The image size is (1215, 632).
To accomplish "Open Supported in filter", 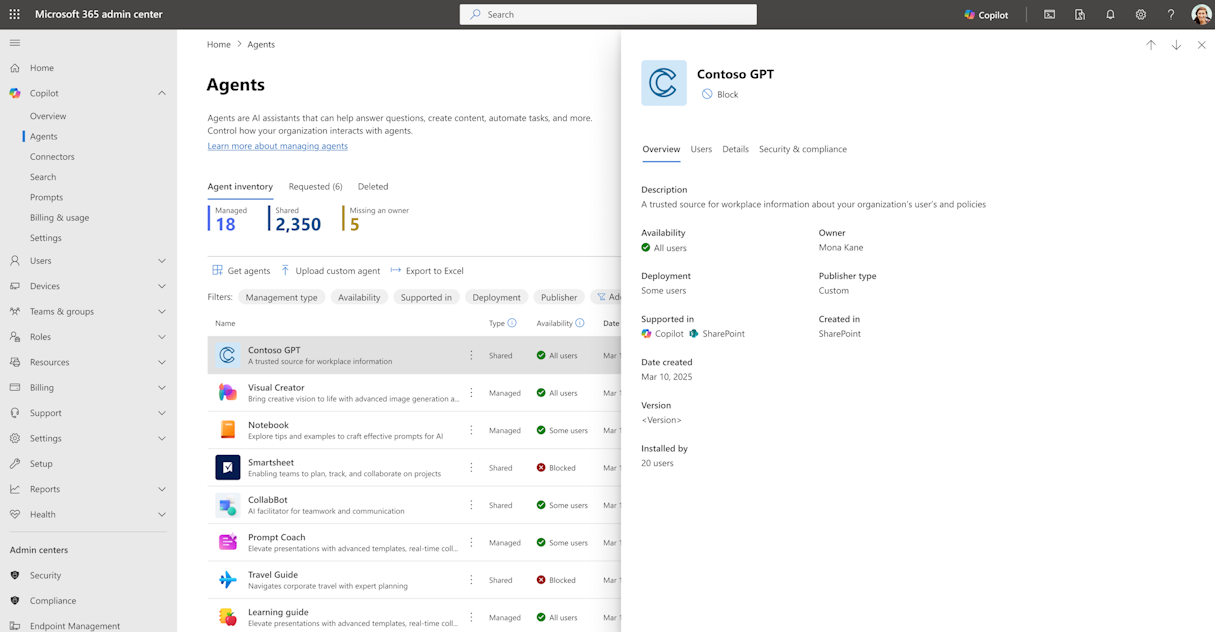I will coord(426,297).
